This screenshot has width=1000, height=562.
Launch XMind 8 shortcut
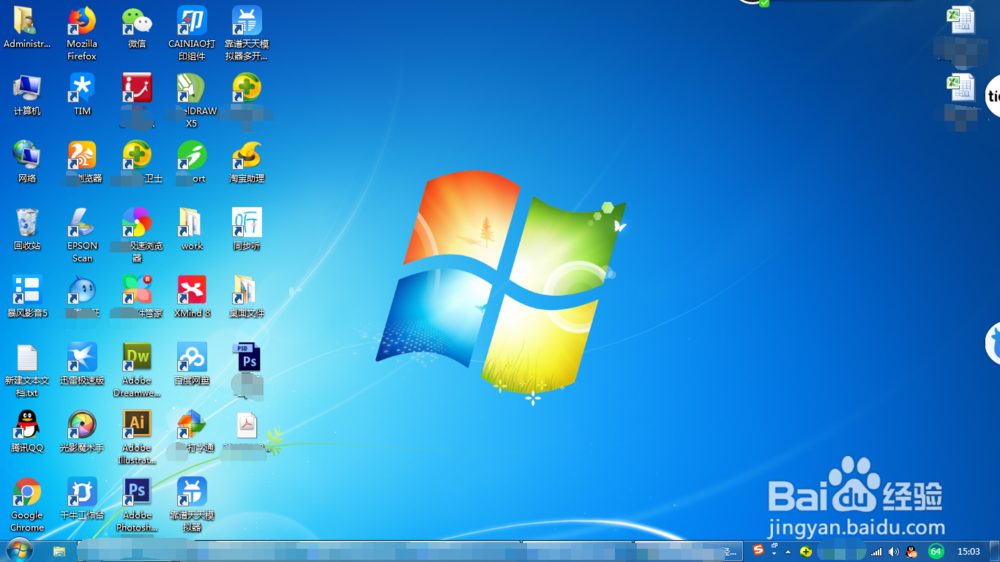pos(191,297)
